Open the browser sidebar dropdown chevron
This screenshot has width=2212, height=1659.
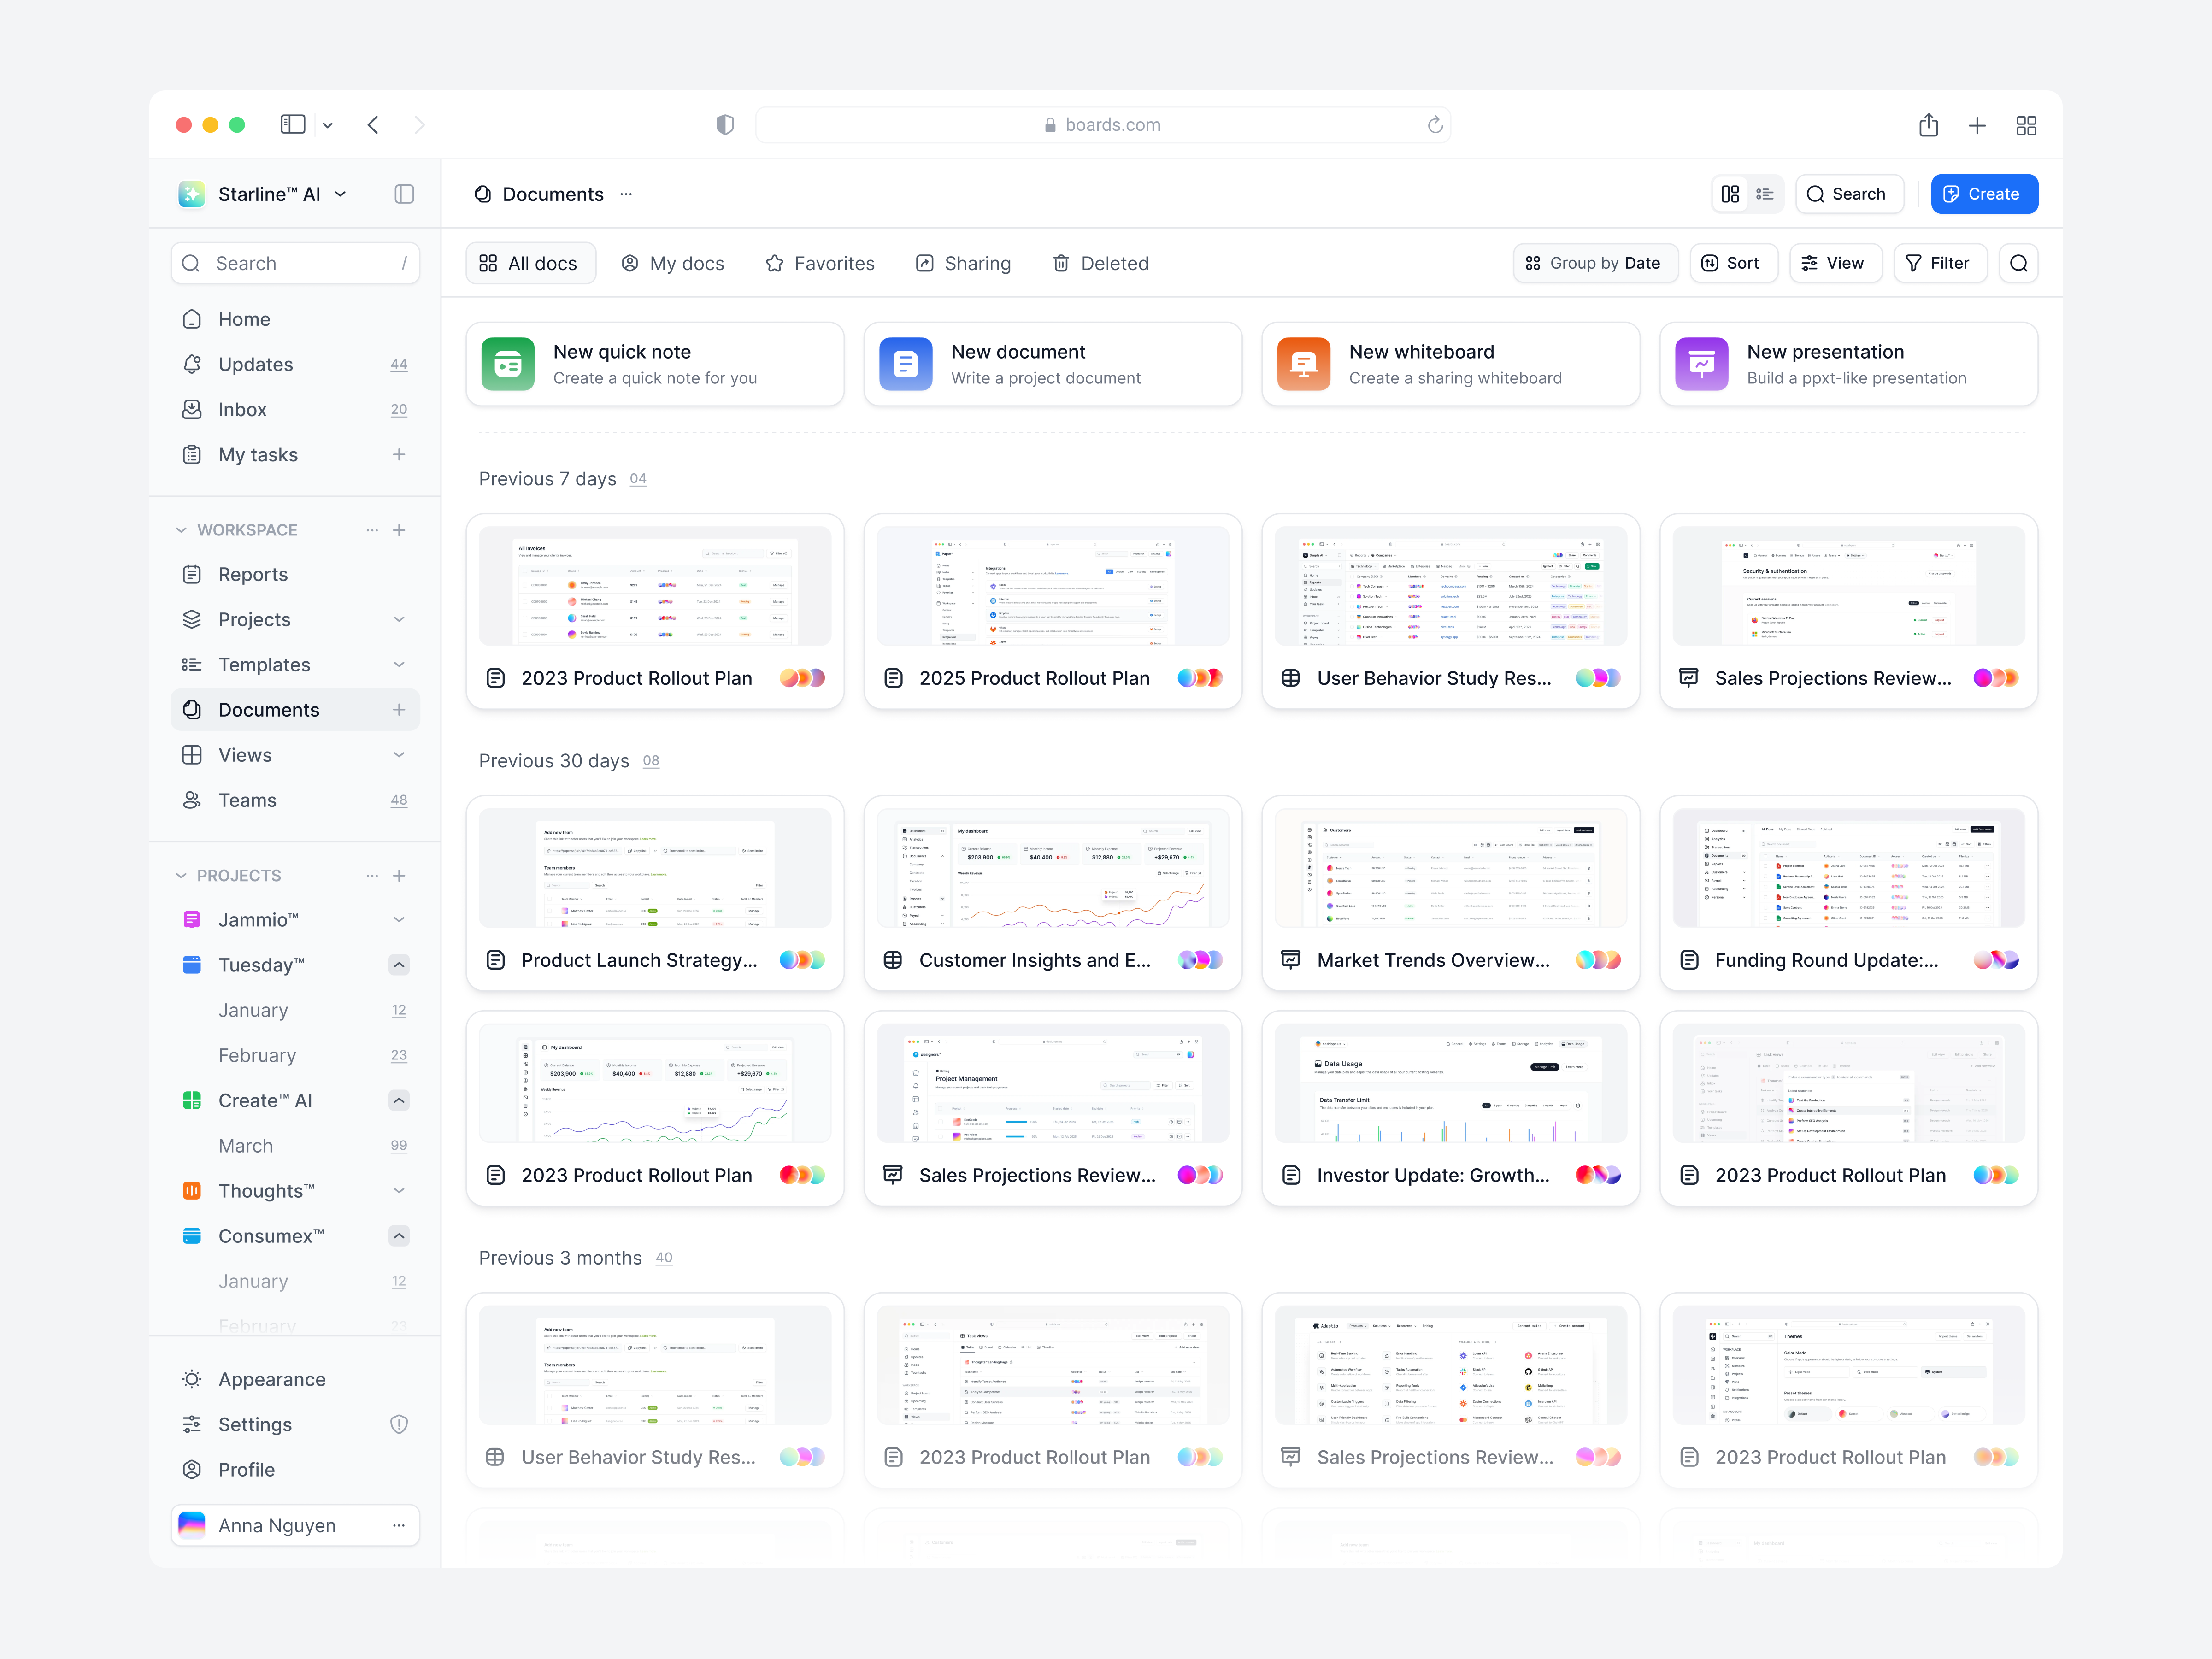tap(327, 125)
